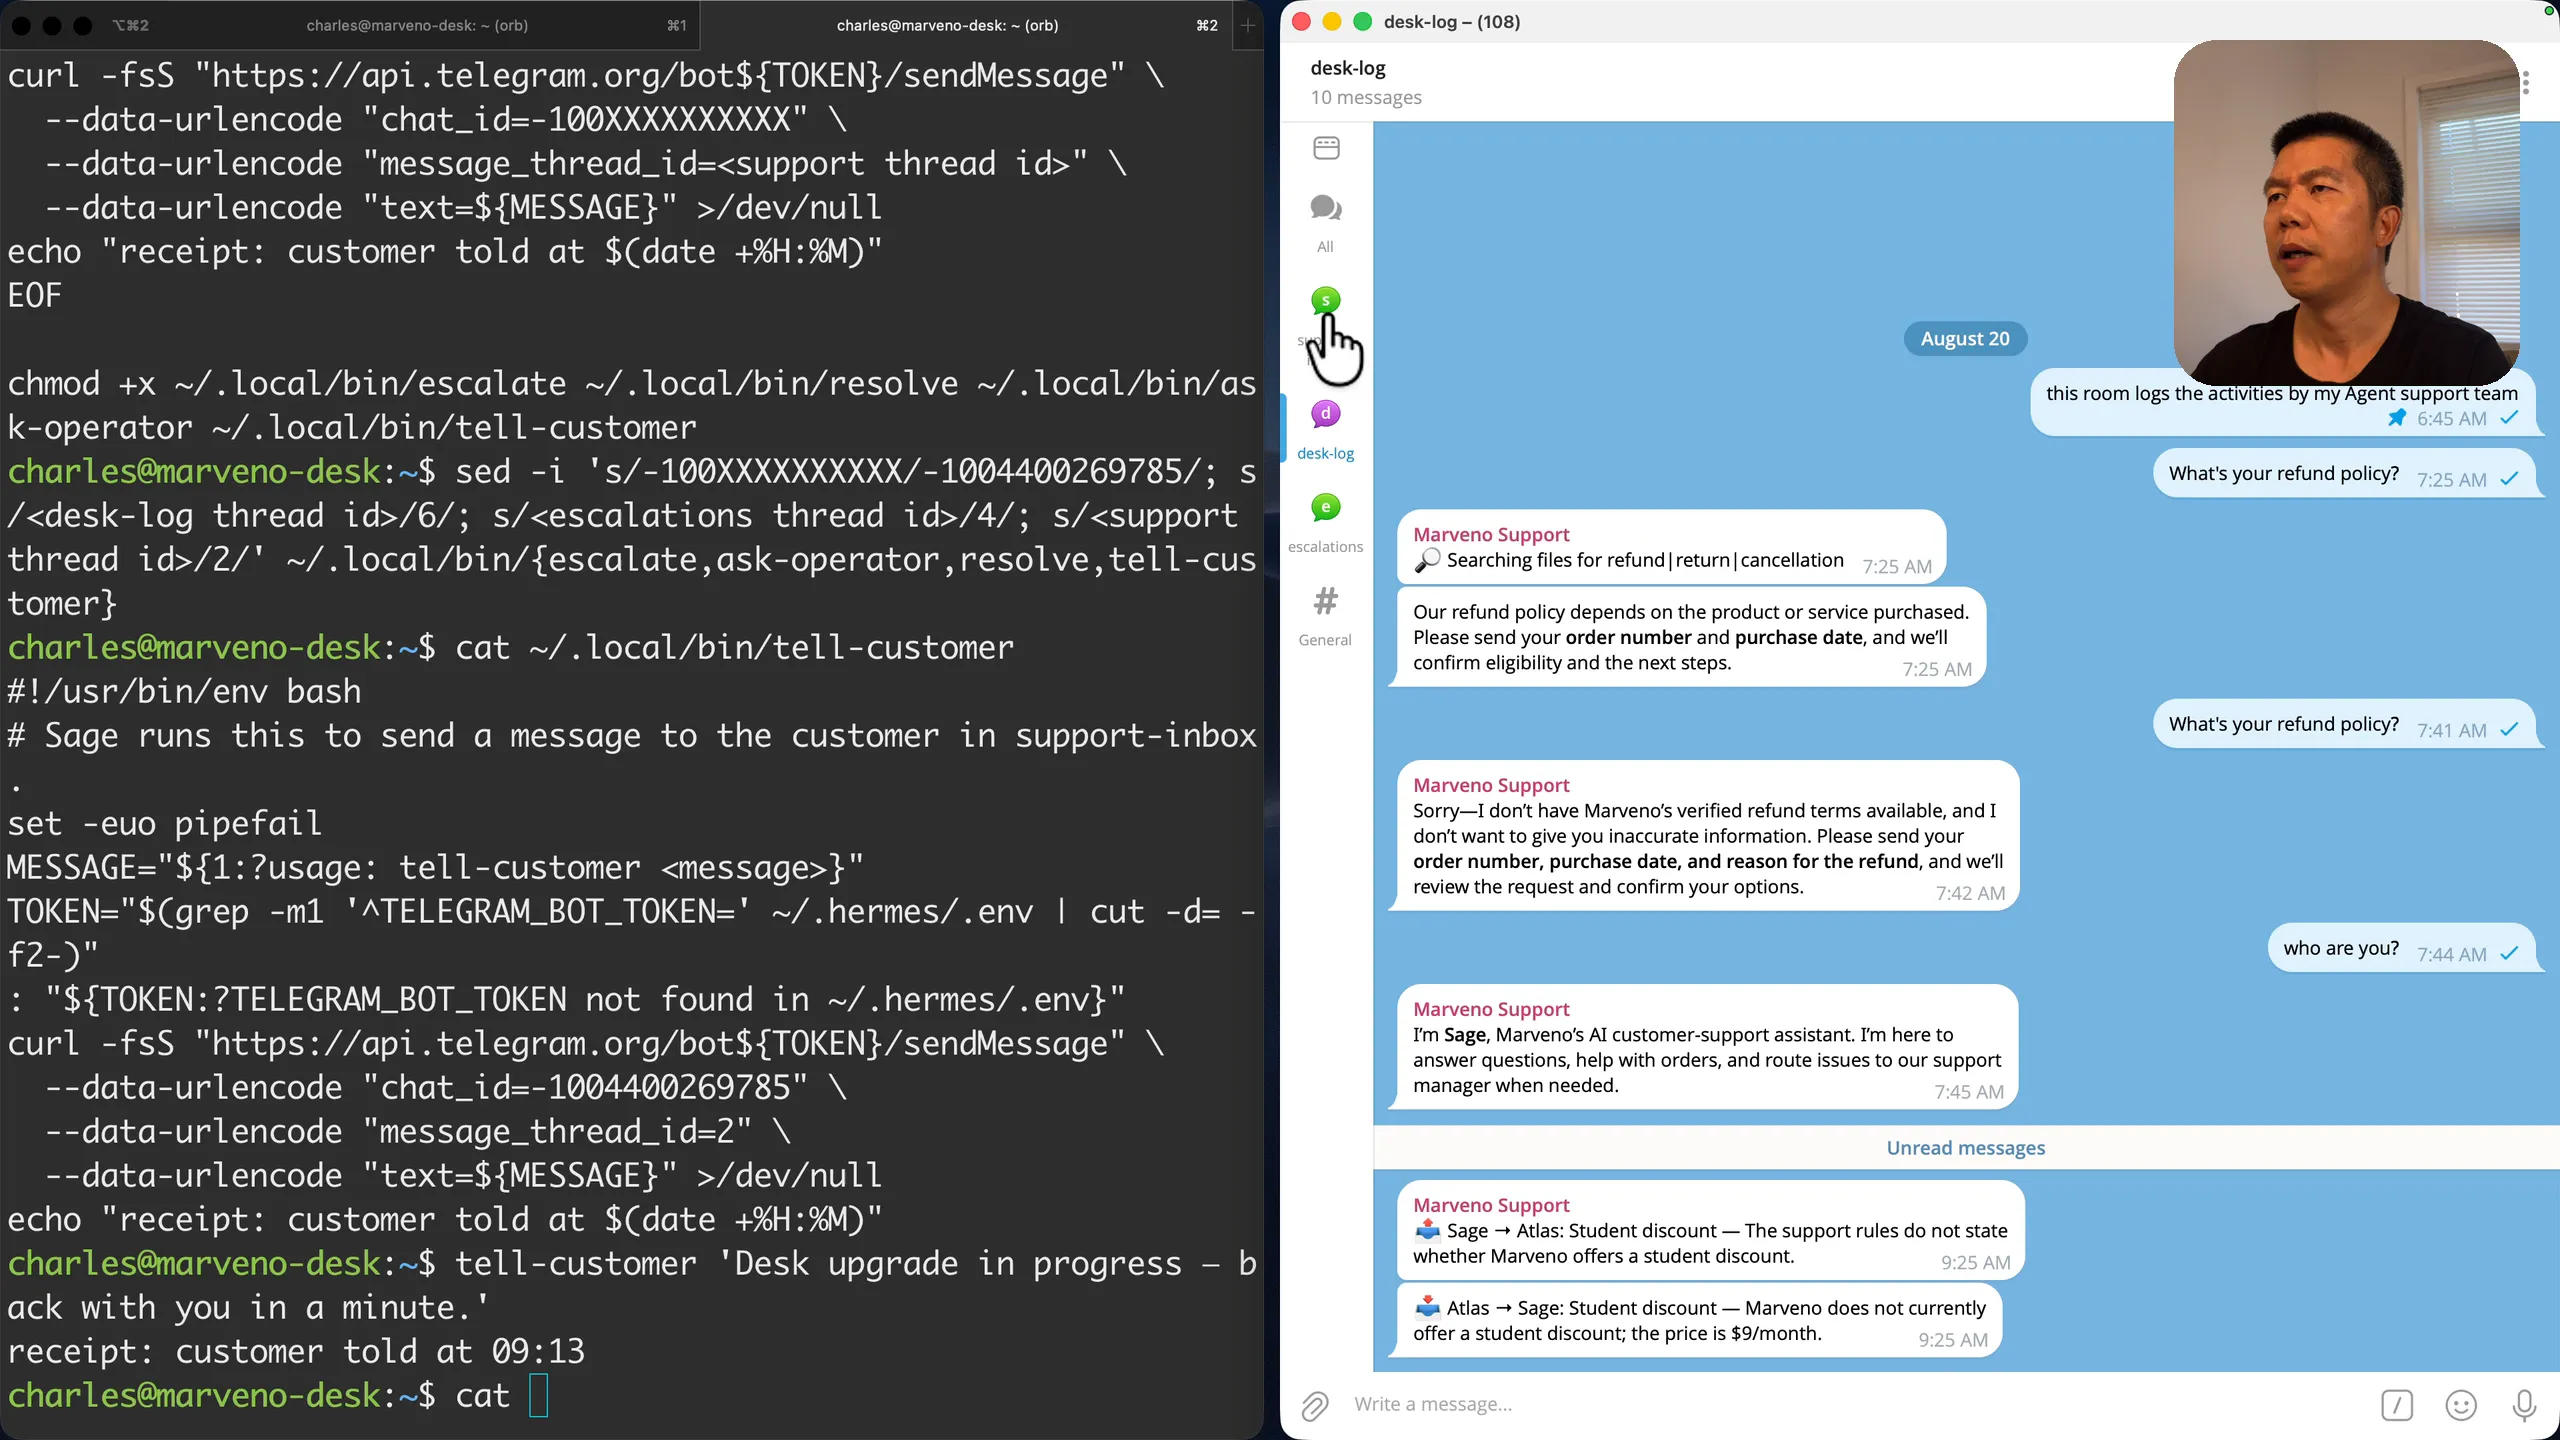Open the General hashtag topic
The height and width of the screenshot is (1440, 2560).
(x=1325, y=616)
